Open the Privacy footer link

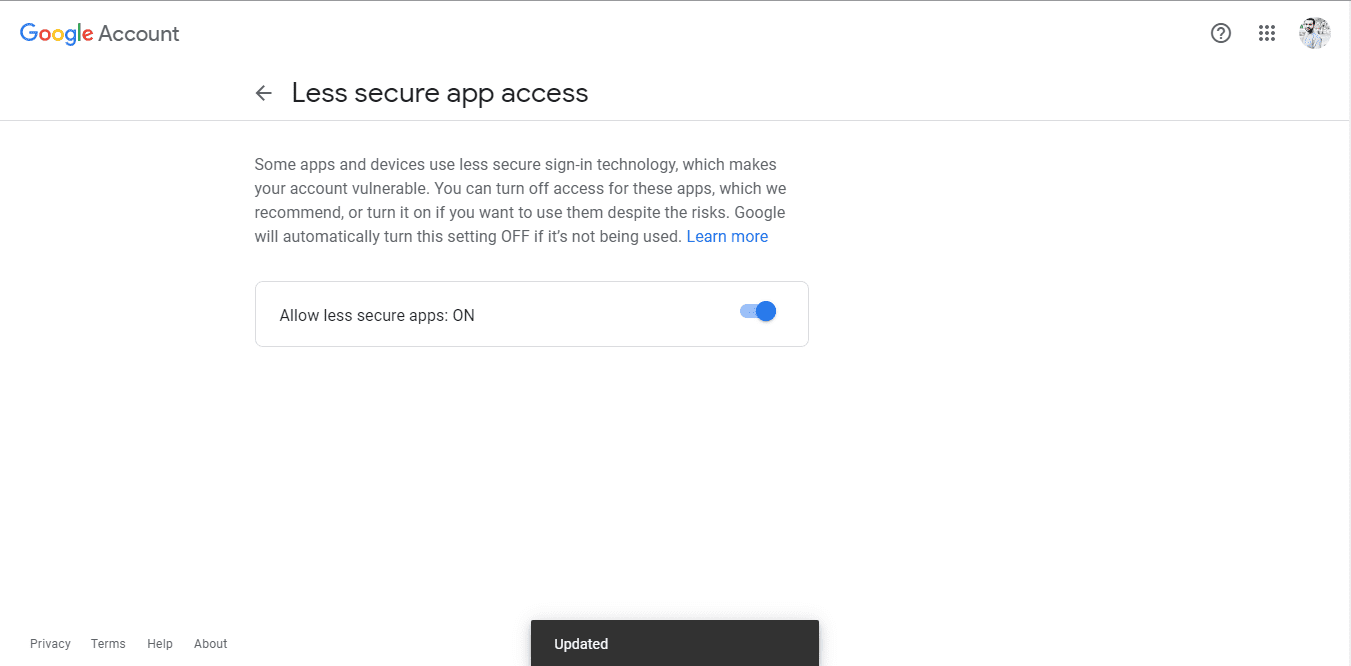(50, 644)
